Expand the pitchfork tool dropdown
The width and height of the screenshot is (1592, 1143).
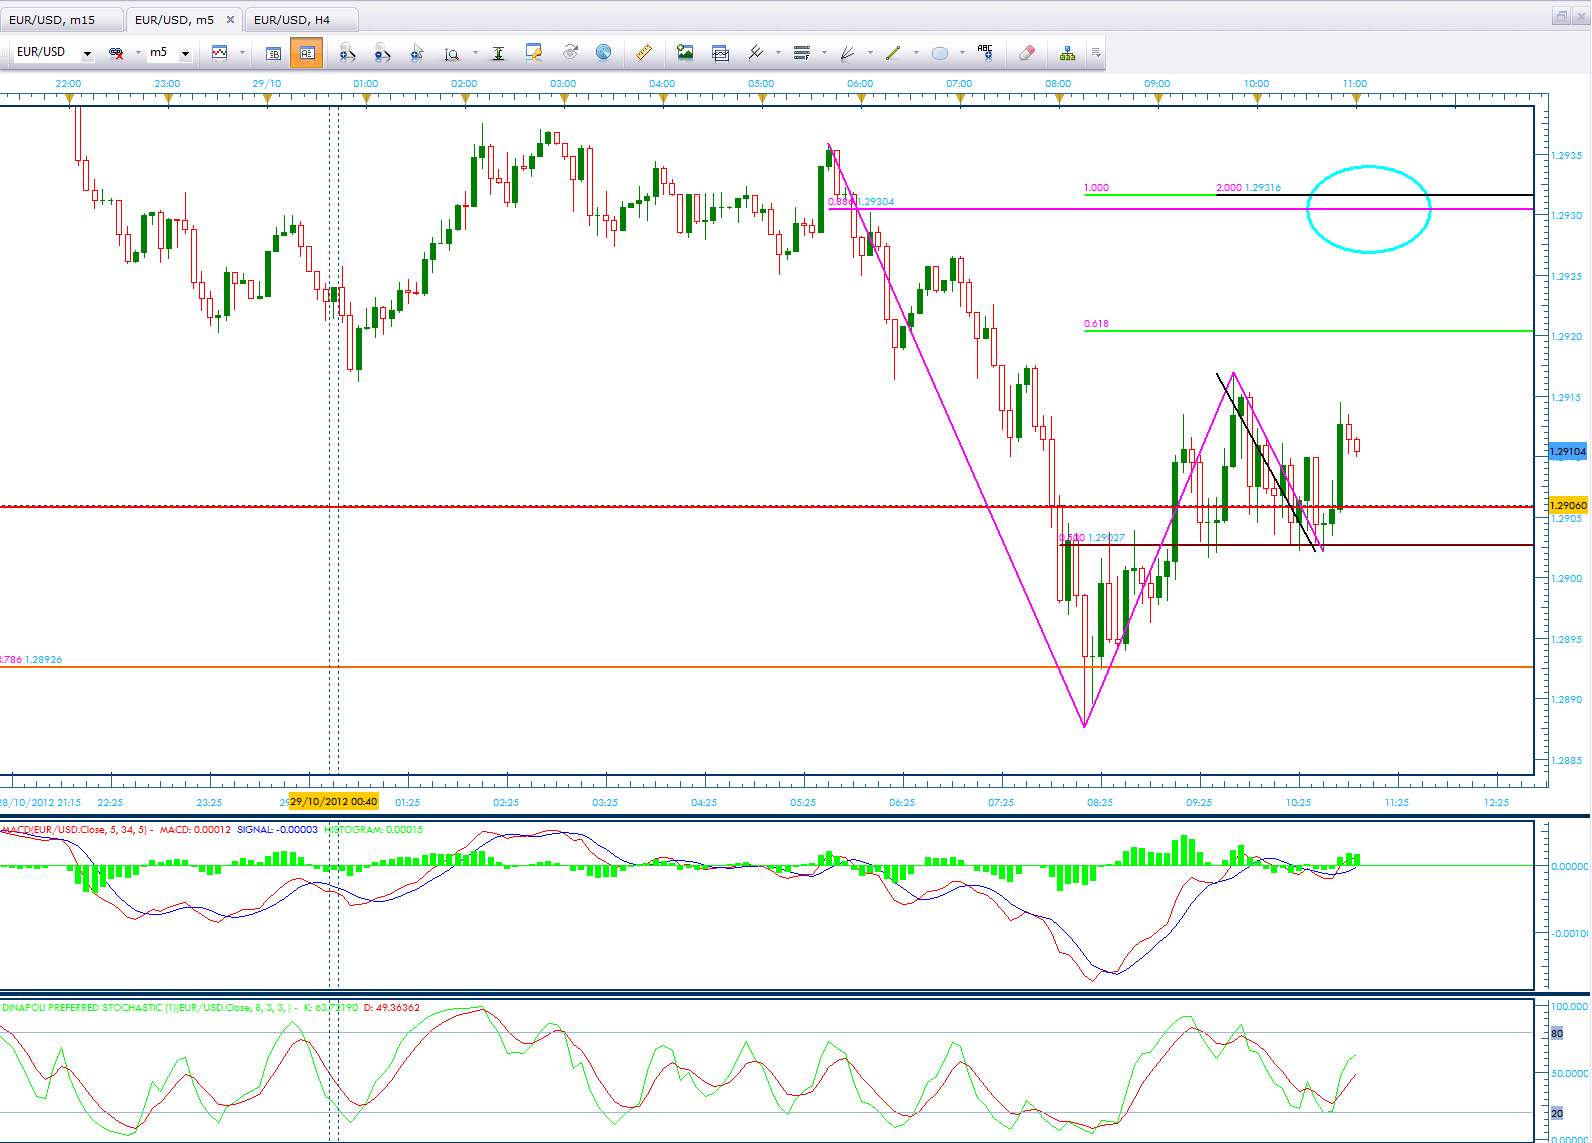coord(778,53)
